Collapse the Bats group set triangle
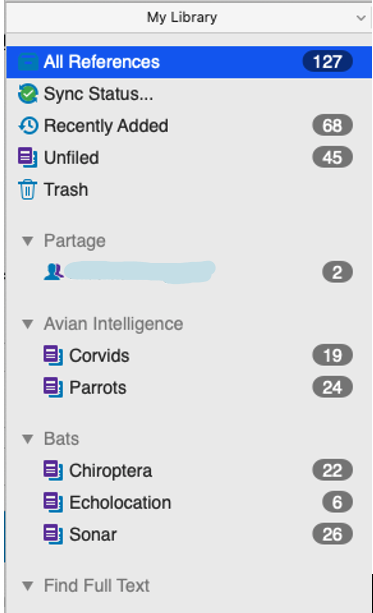Viewport: 373px width, 613px height. pyautogui.click(x=27, y=439)
